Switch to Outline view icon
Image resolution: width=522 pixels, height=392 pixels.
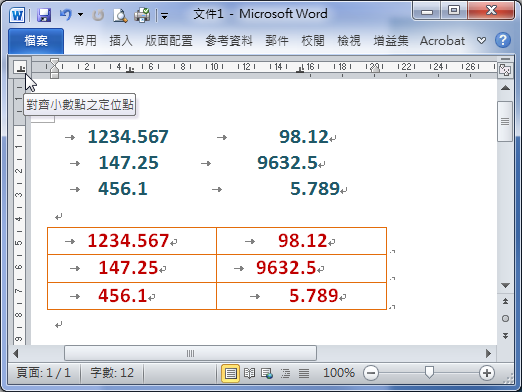285,373
